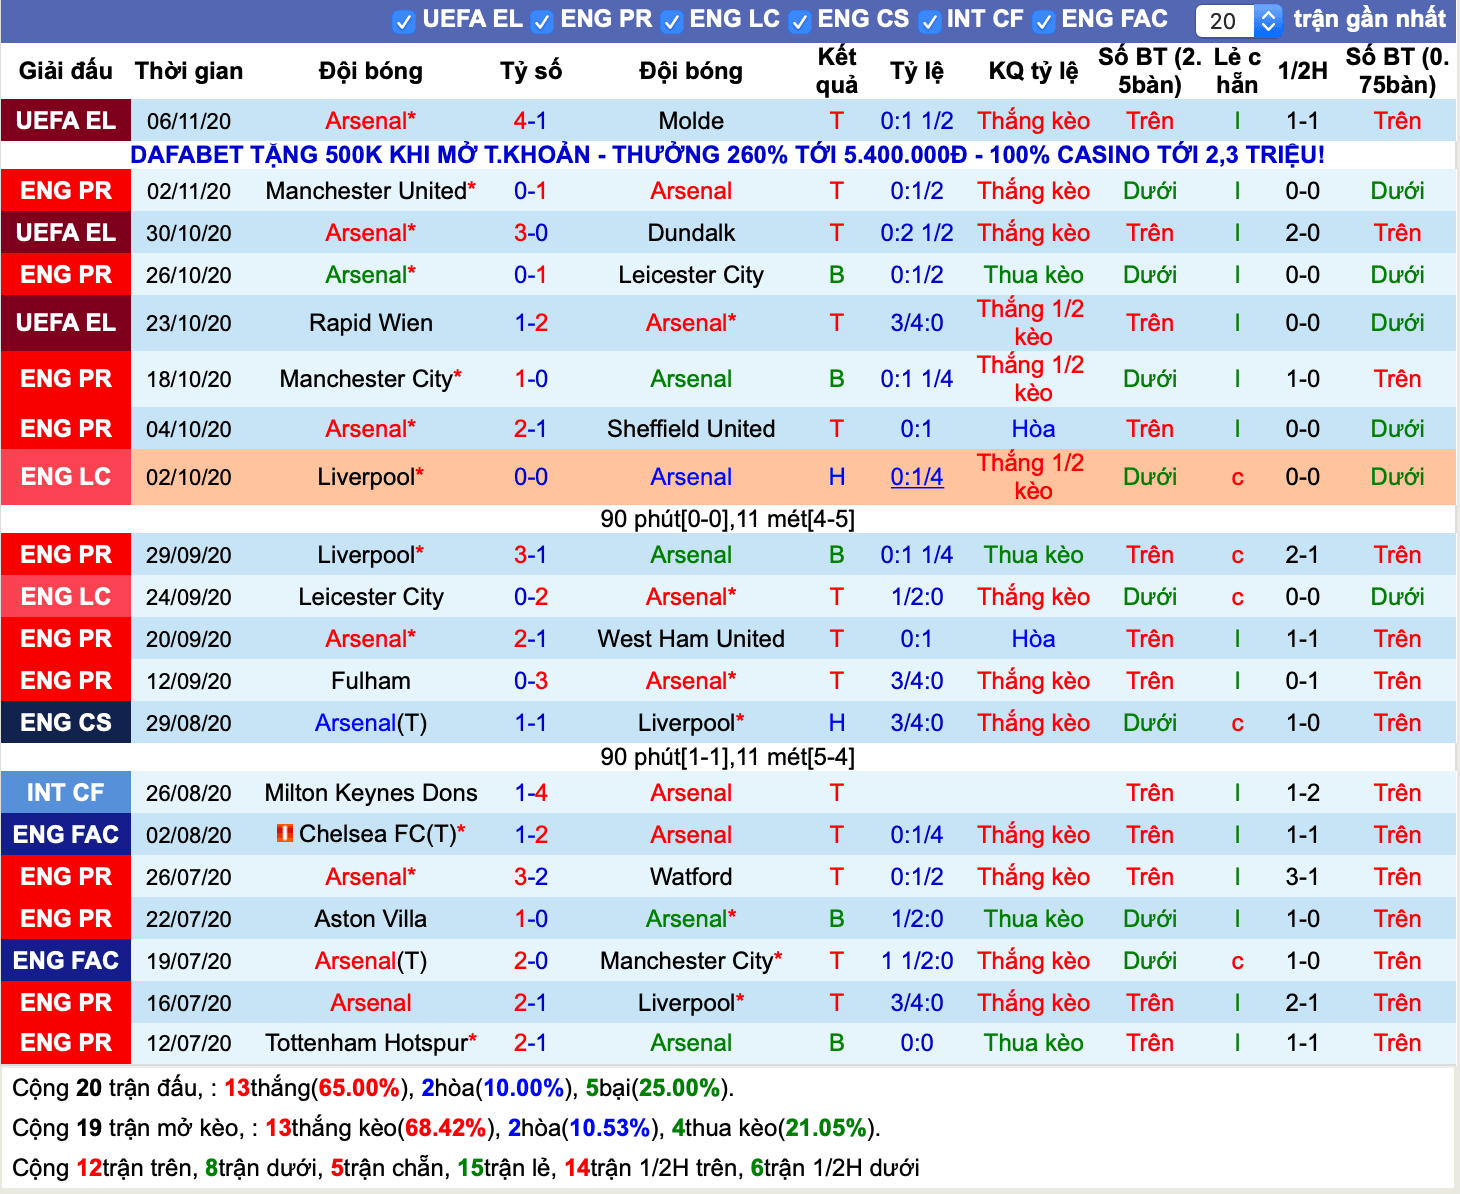Click the underlined 0:1/4 odds link
Image resolution: width=1460 pixels, height=1194 pixels.
[x=917, y=477]
